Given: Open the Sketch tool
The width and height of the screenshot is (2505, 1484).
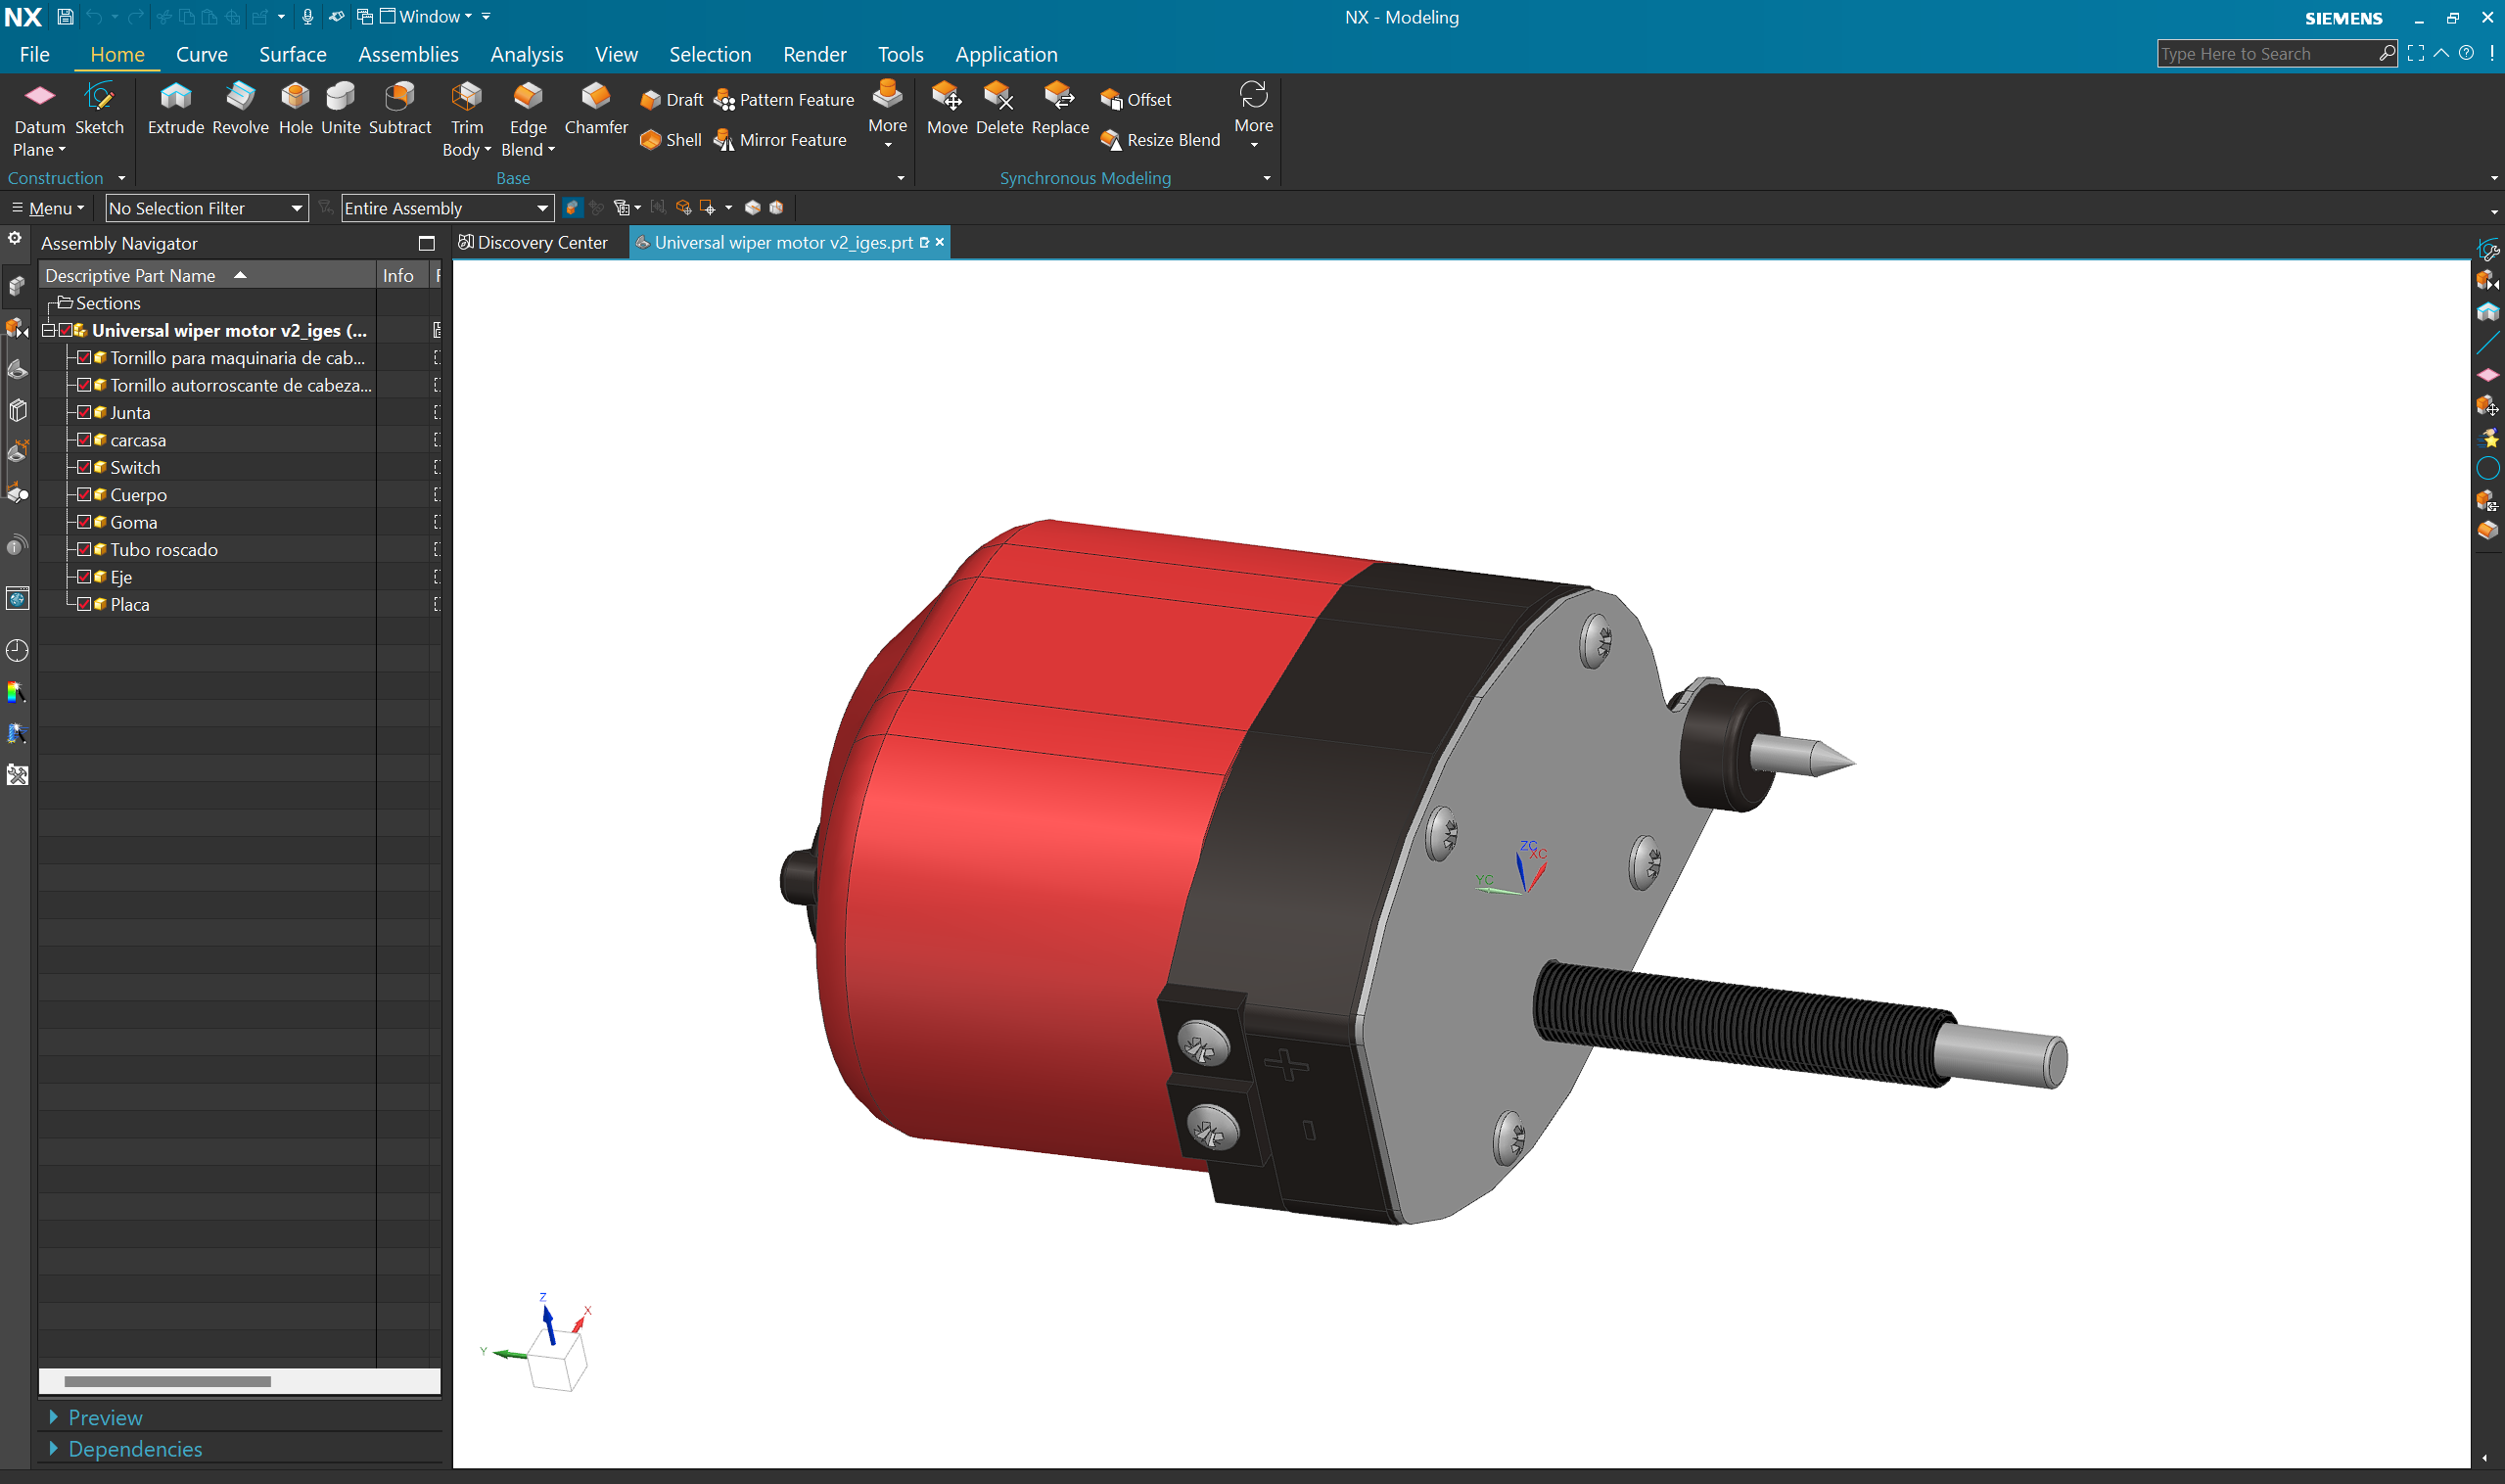Looking at the screenshot, I should 99,107.
